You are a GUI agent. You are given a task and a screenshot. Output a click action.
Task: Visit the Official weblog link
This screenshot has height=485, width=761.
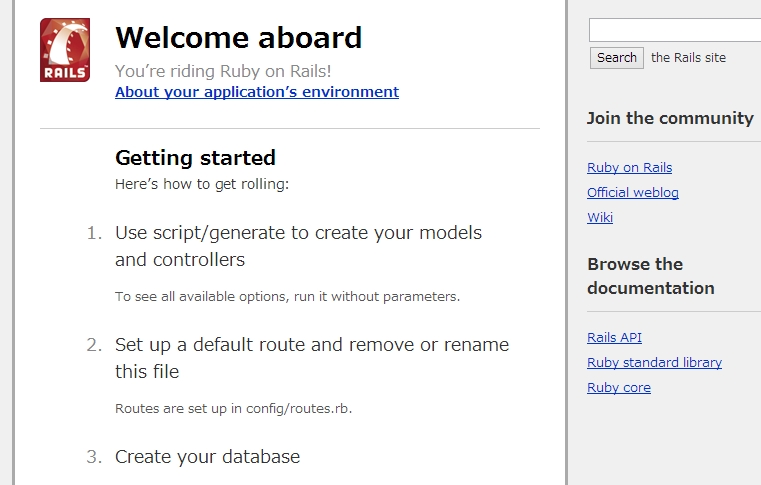coord(632,193)
